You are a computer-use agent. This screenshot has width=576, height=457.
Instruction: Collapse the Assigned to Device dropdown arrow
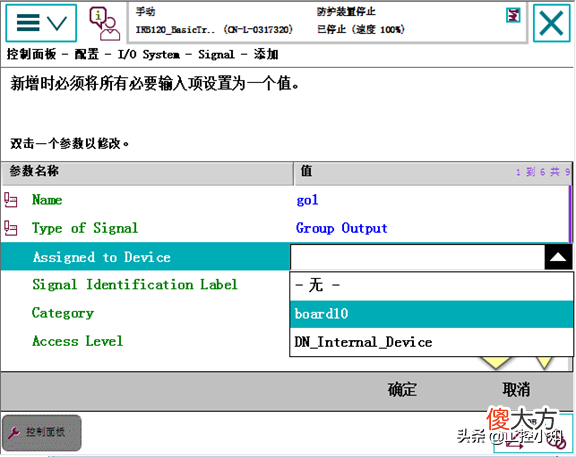coord(558,257)
